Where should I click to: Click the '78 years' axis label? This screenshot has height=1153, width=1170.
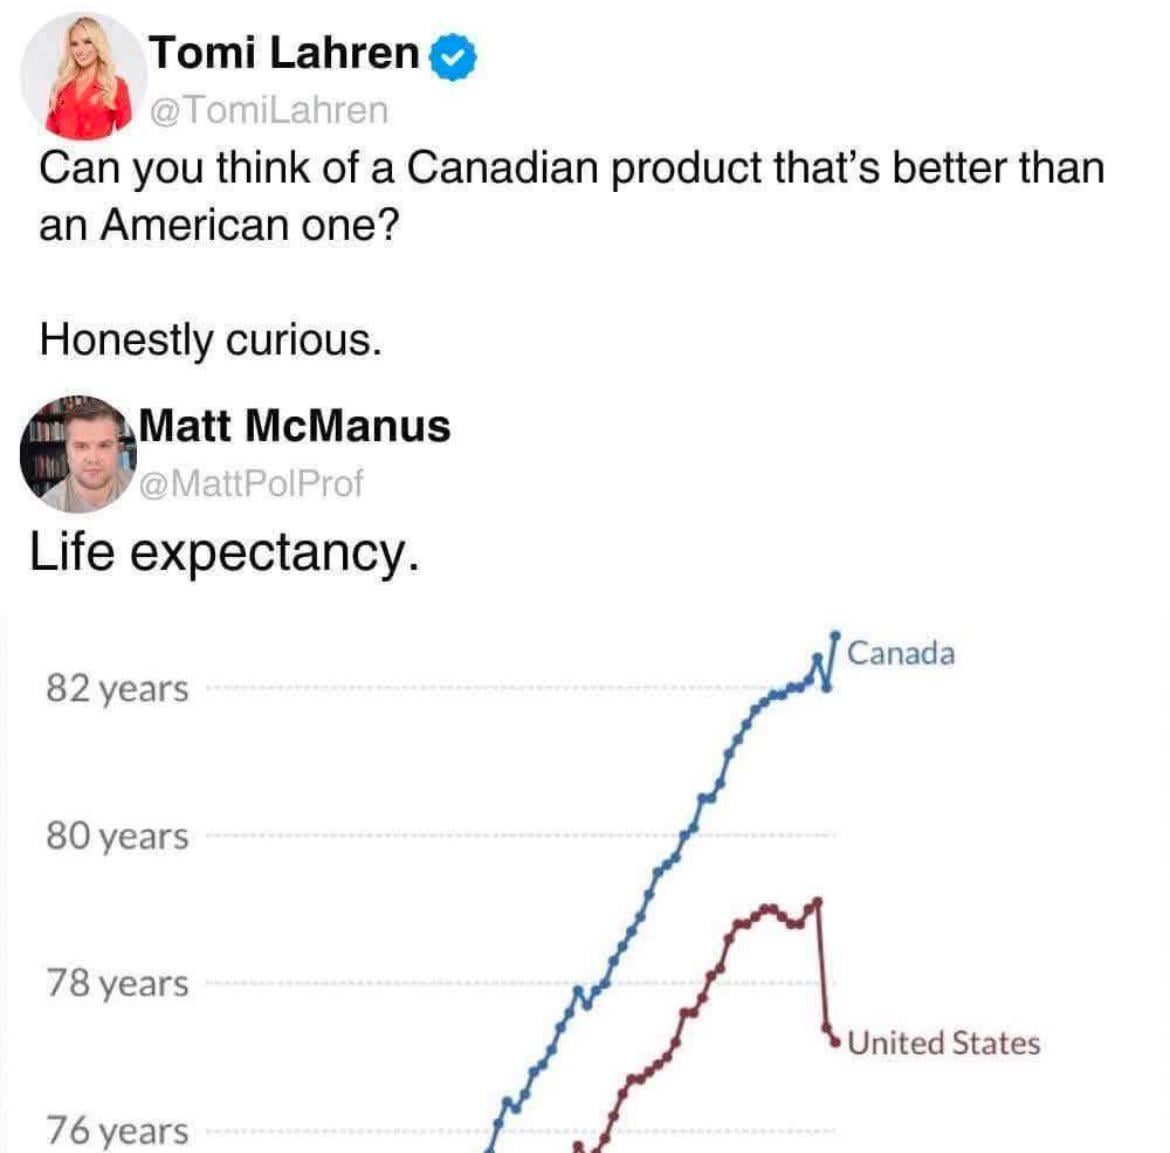point(117,983)
